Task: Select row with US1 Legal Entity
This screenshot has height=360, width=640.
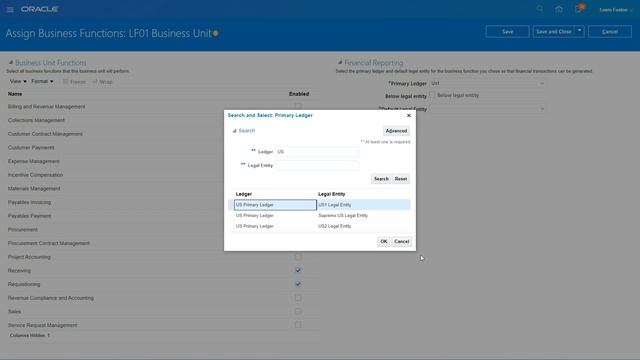Action: point(319,205)
